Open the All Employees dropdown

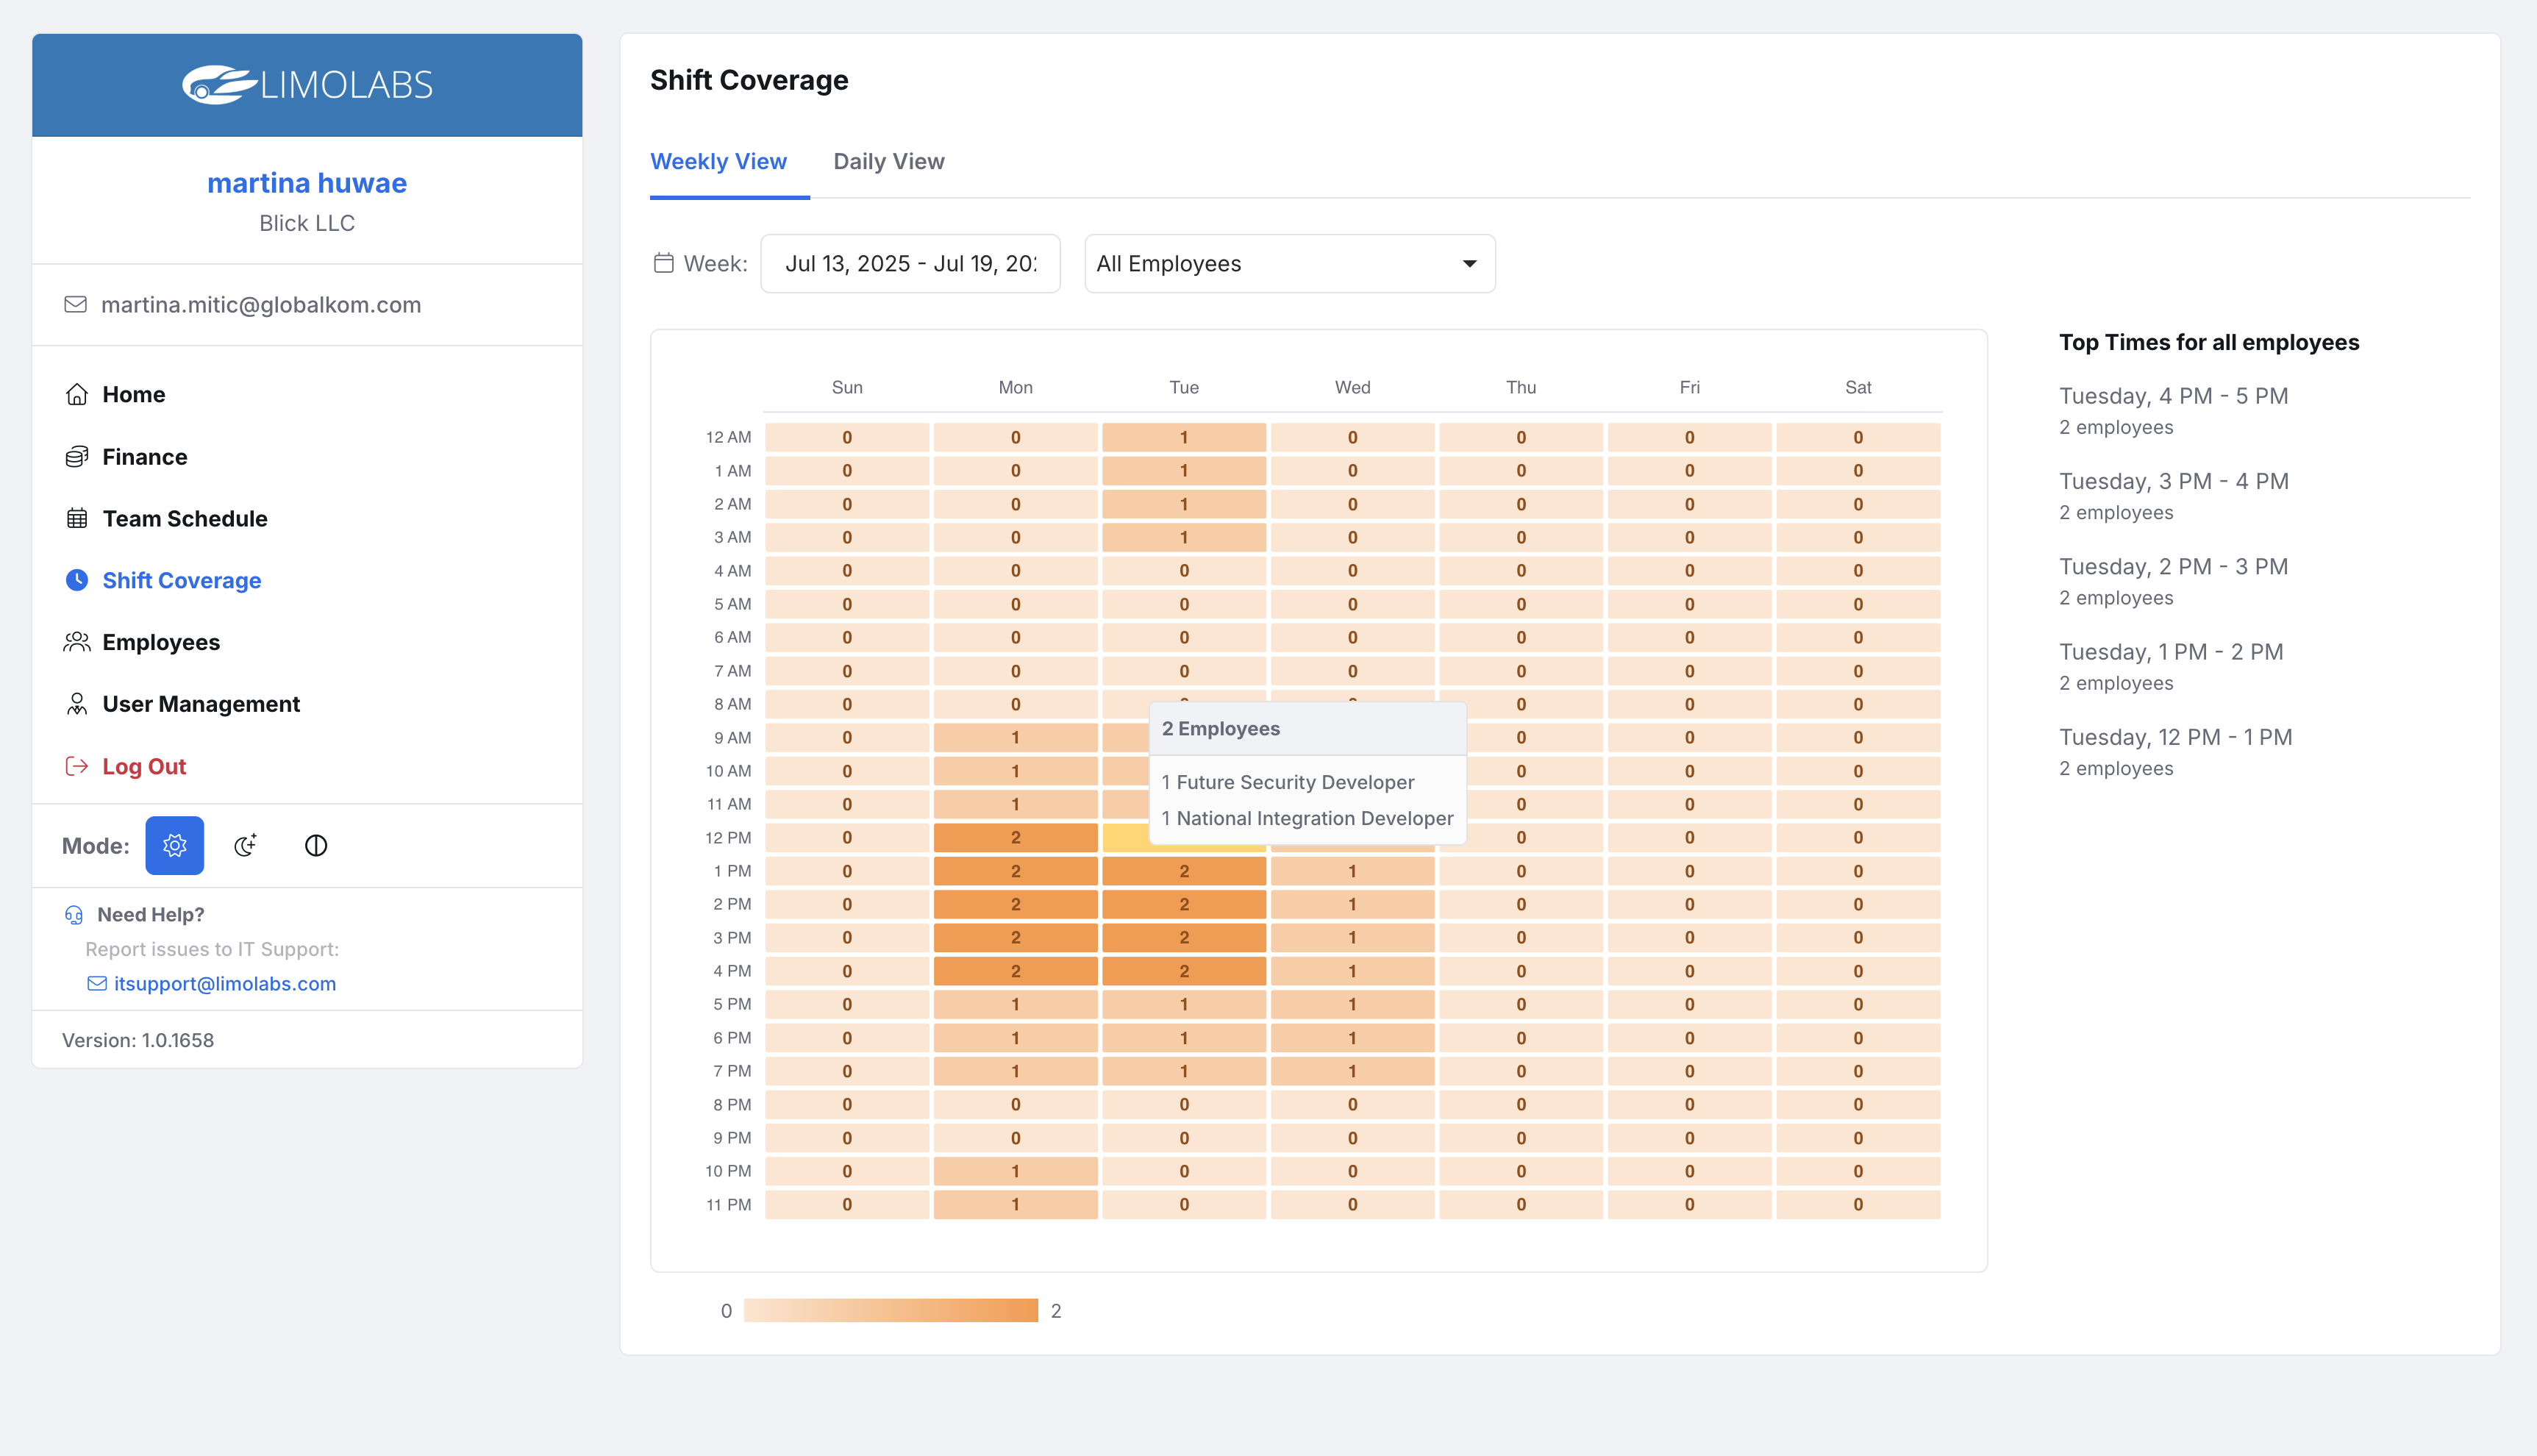tap(1288, 263)
